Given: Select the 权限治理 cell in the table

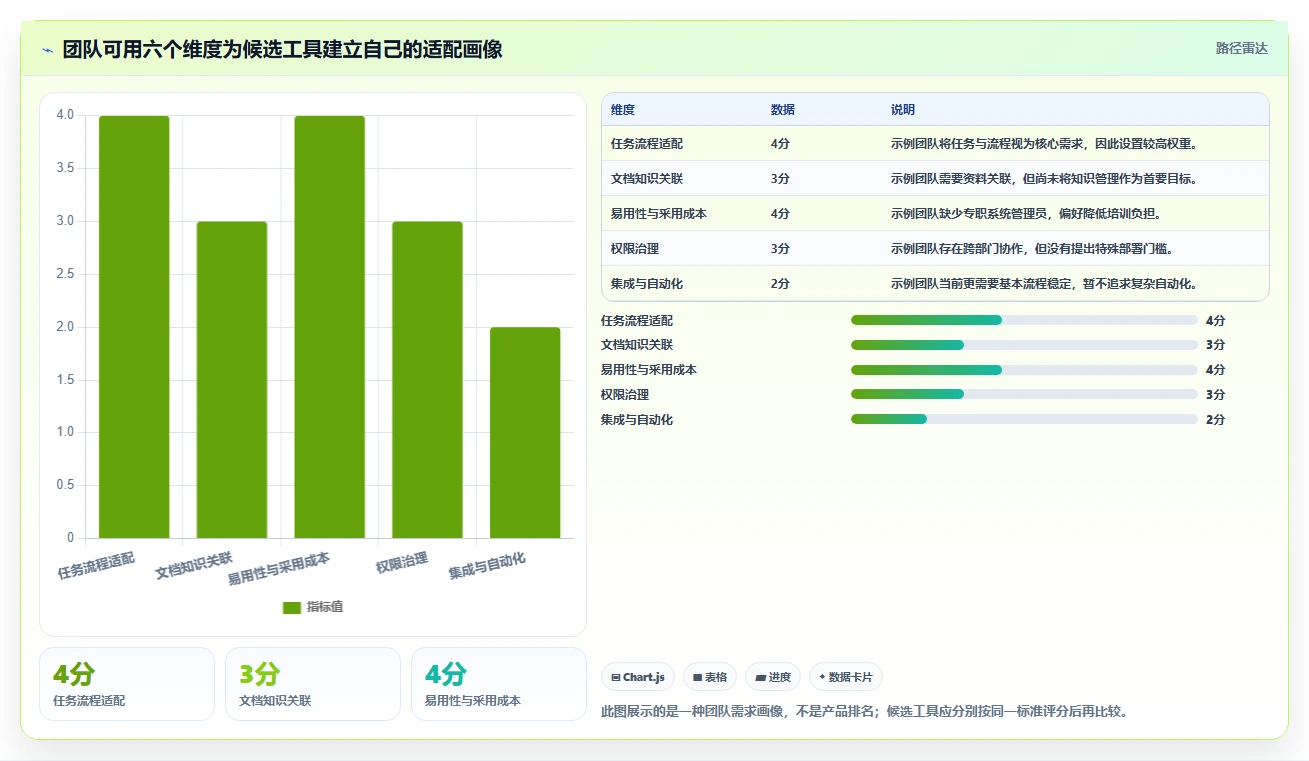Looking at the screenshot, I should coord(635,249).
